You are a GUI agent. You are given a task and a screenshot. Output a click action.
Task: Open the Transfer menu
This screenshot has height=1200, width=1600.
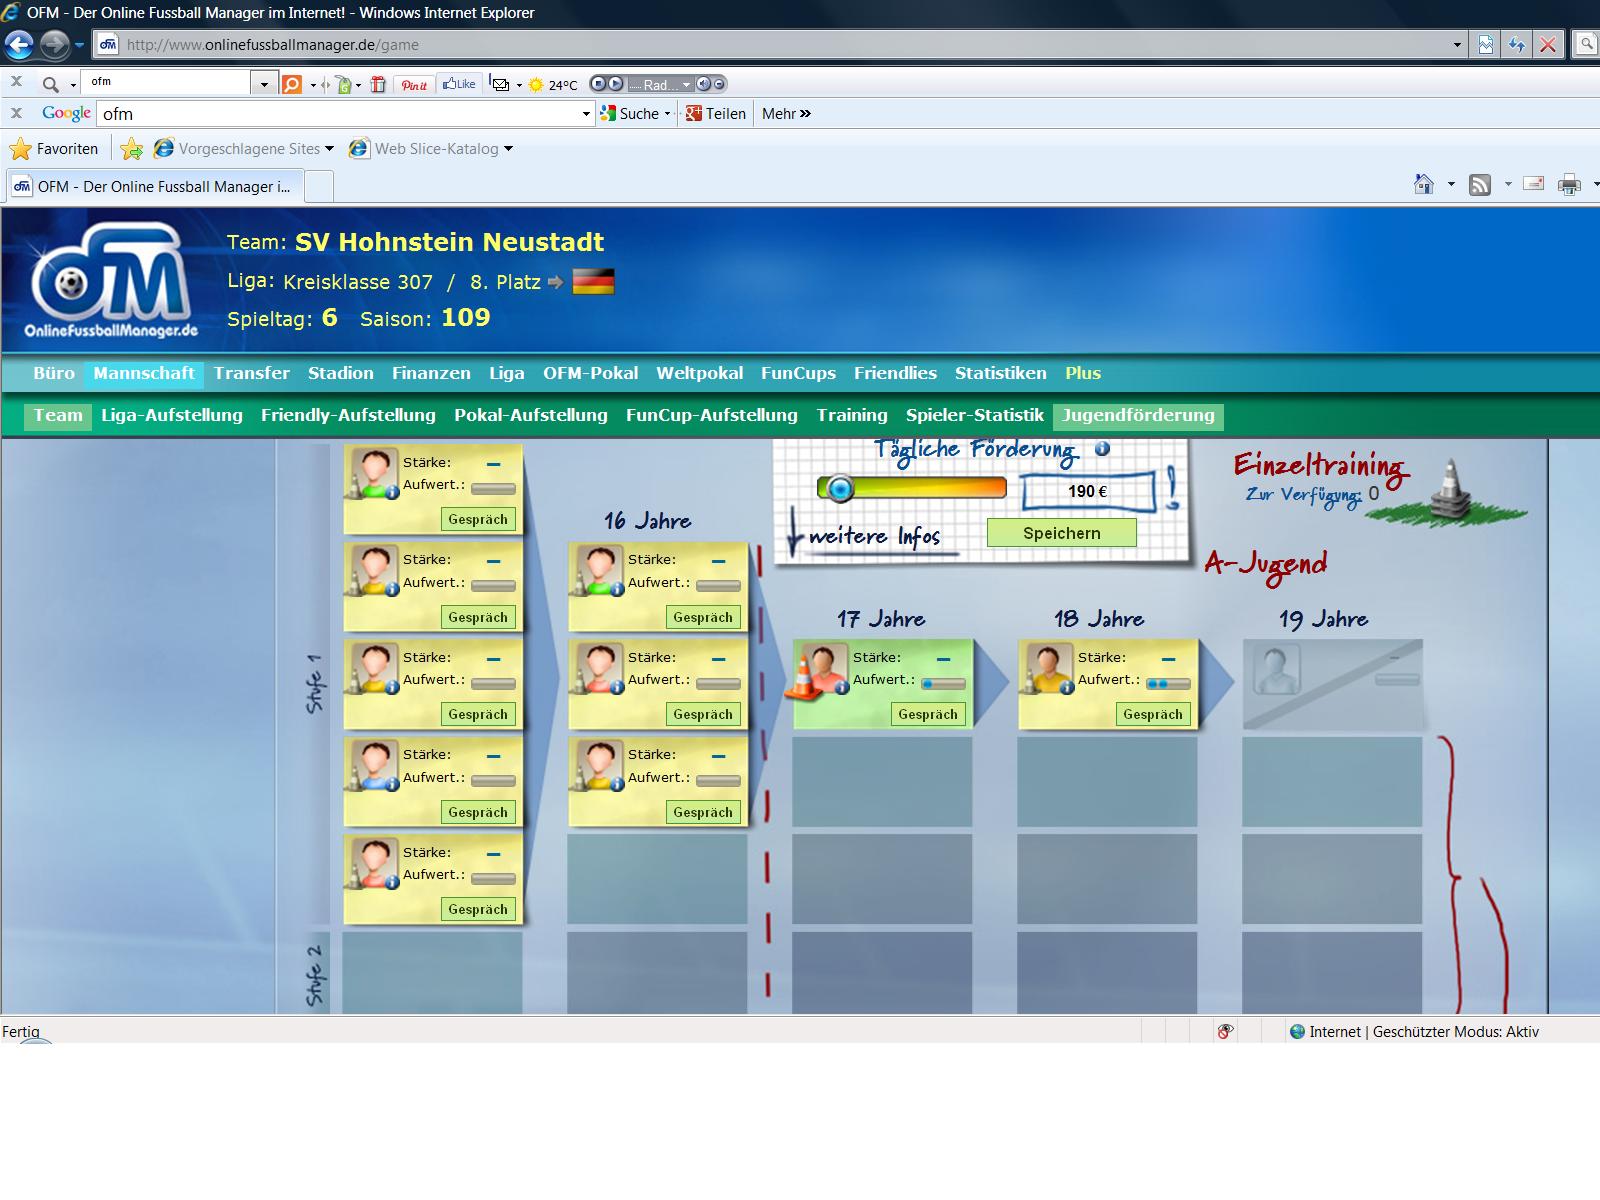(x=251, y=373)
